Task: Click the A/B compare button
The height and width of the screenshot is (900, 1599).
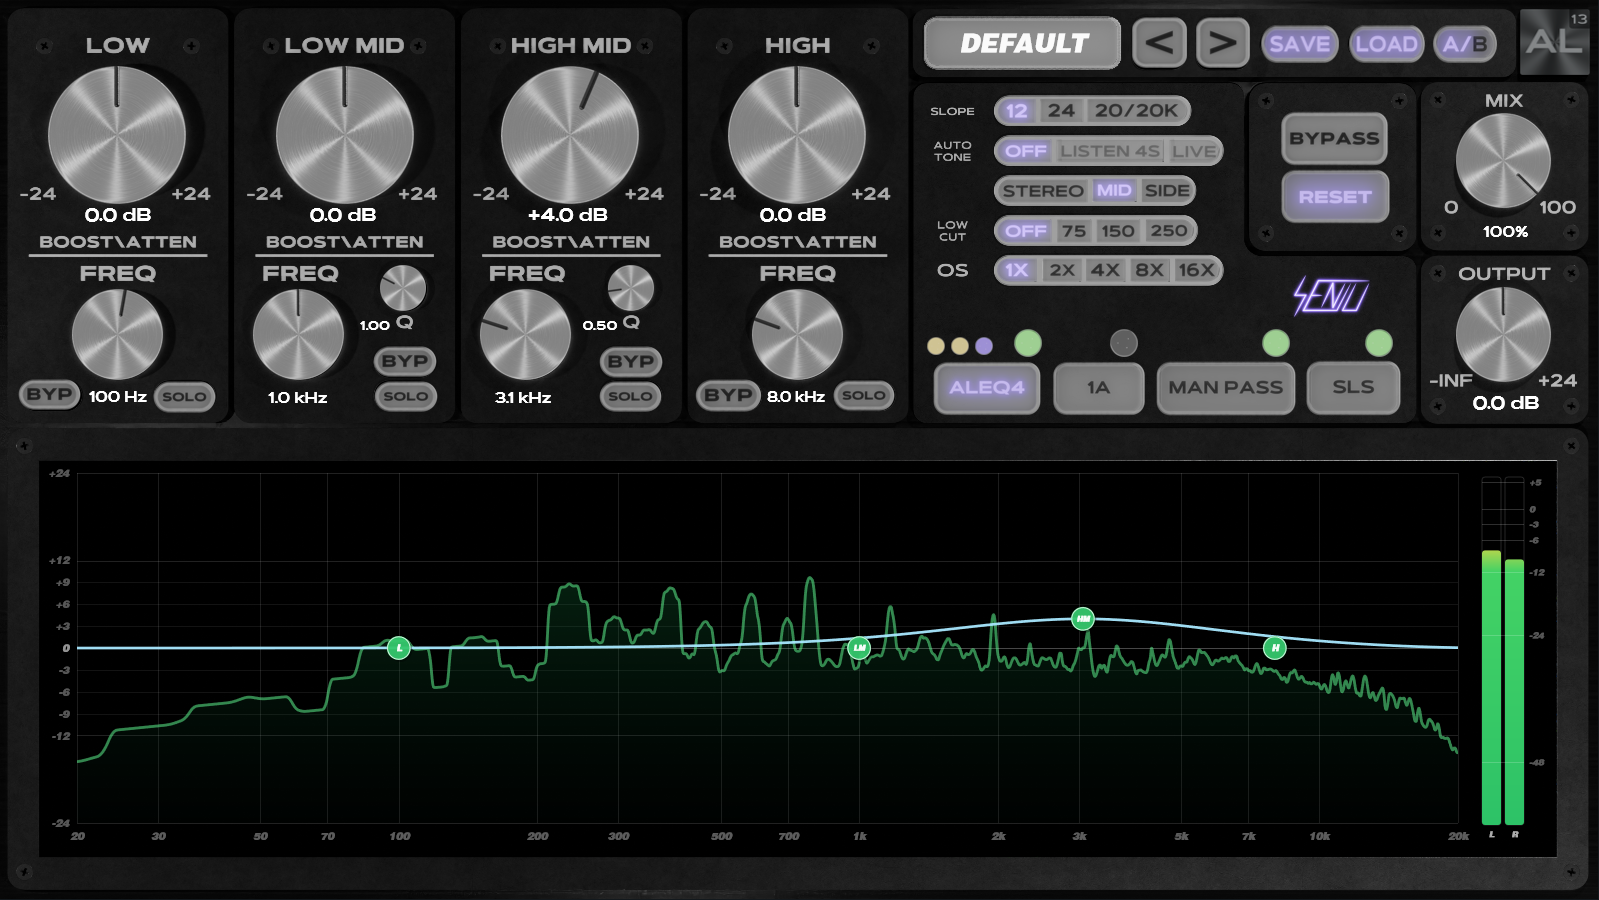Action: point(1465,44)
